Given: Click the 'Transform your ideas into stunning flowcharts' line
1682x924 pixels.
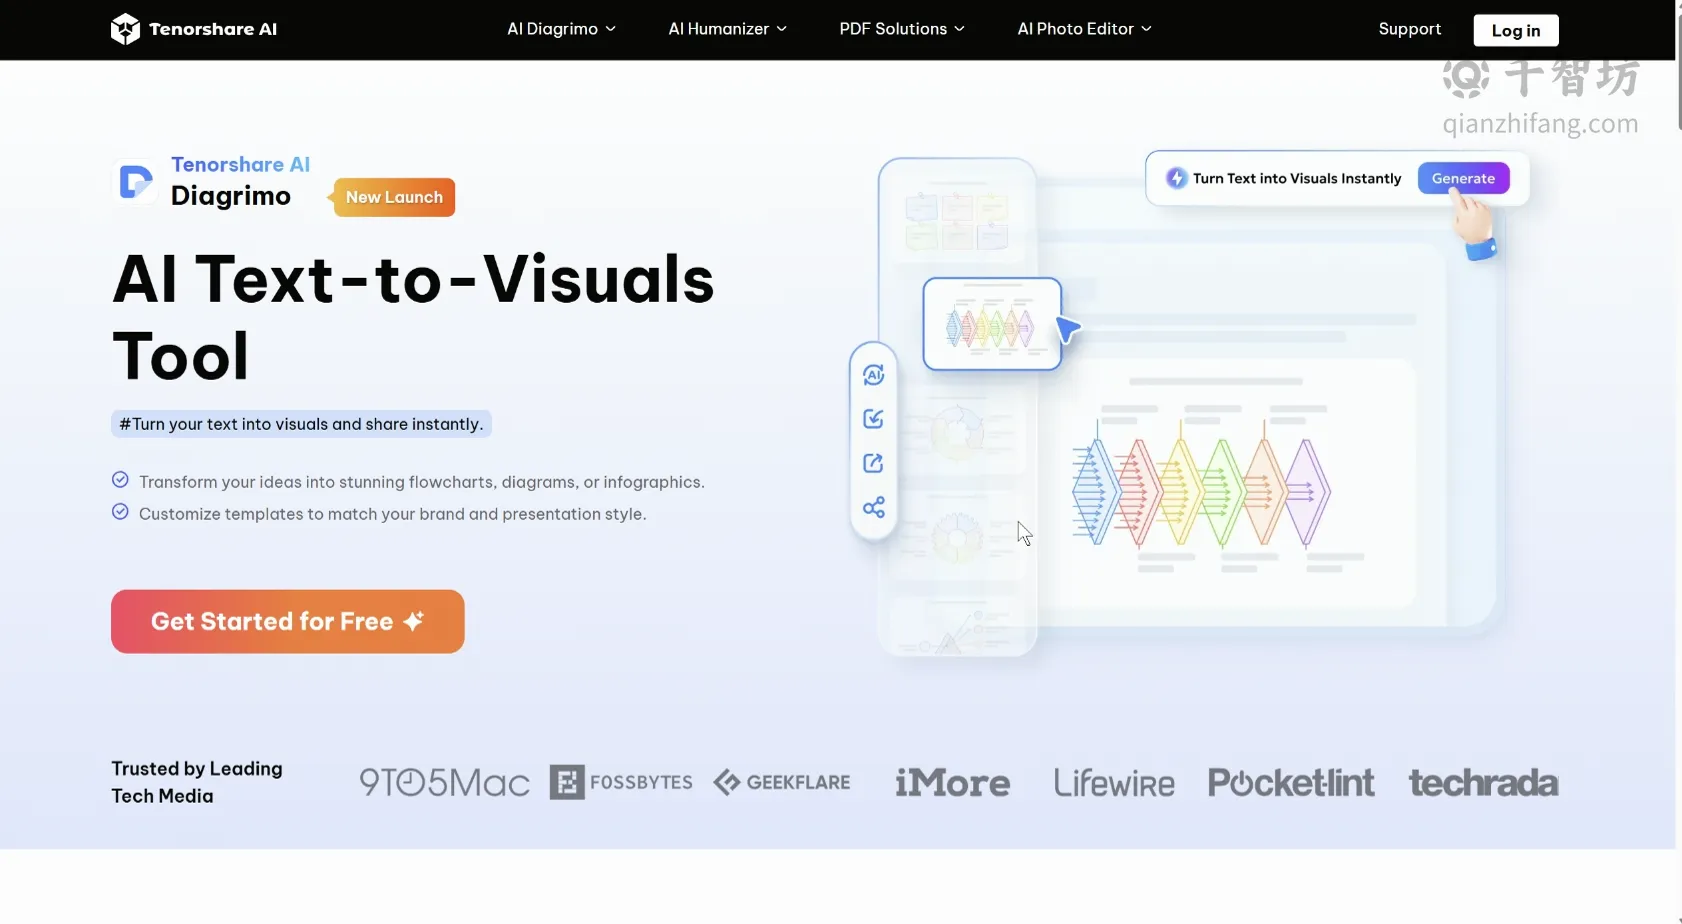Looking at the screenshot, I should [x=422, y=482].
